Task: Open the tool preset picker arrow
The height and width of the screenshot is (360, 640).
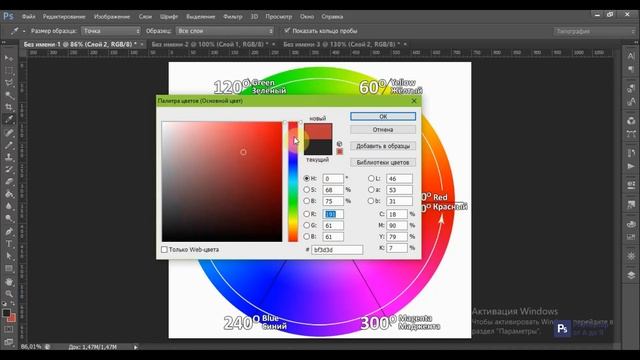Action: click(x=24, y=31)
